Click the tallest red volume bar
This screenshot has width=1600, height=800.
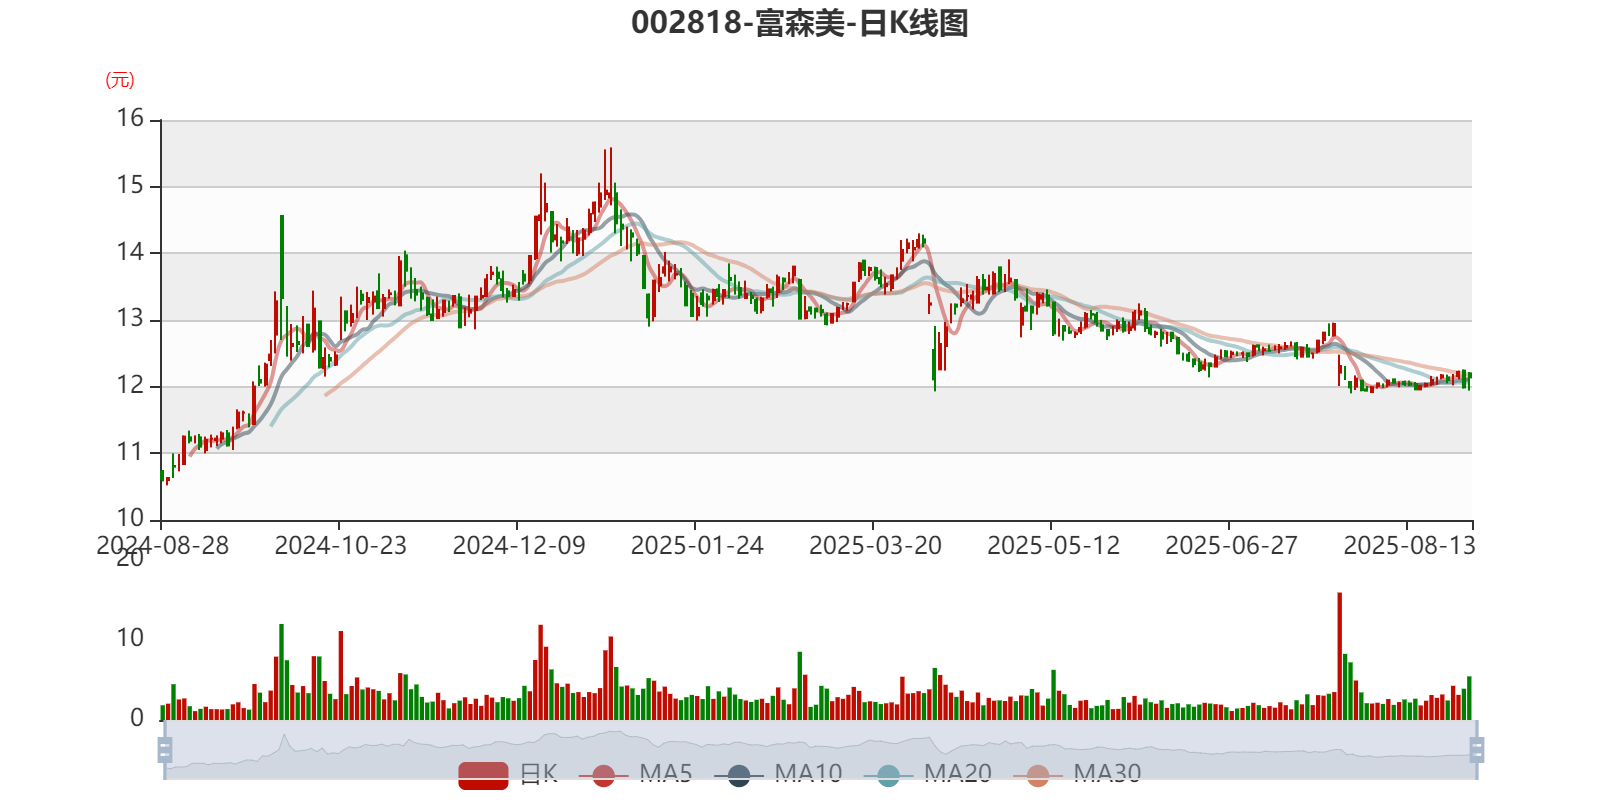coord(1340,656)
